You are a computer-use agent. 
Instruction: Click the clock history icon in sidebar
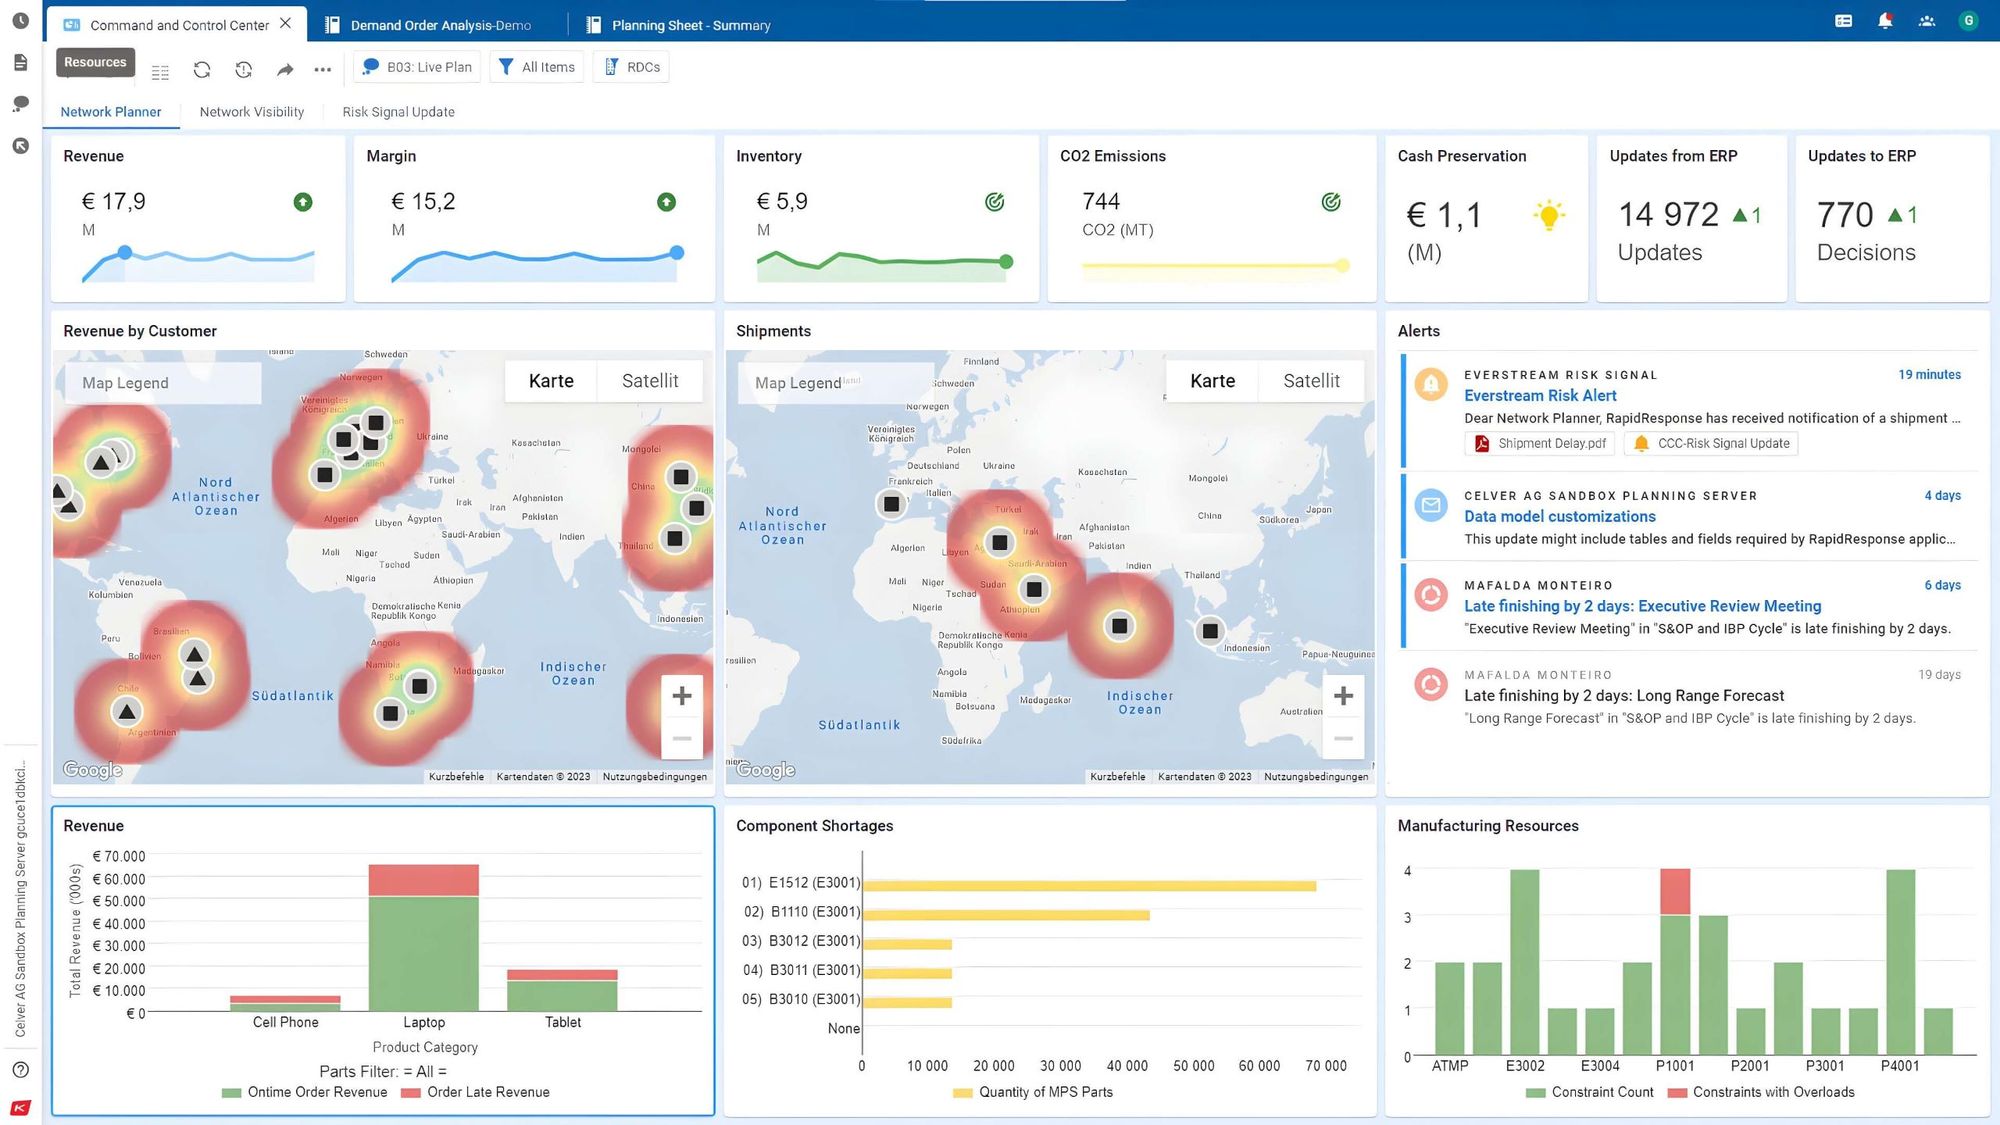20,21
